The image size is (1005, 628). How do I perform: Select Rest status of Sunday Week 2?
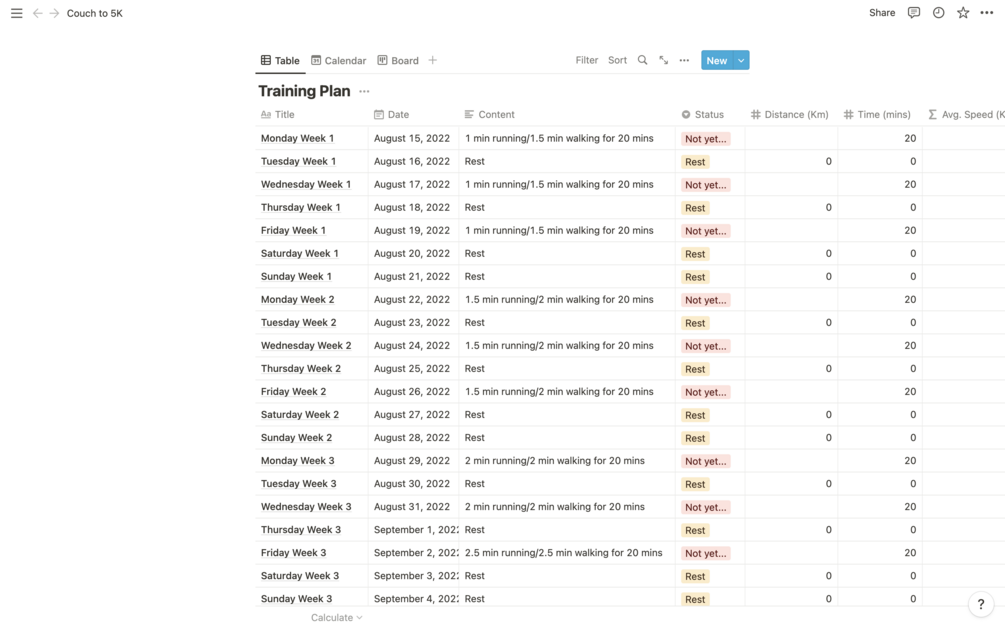pyautogui.click(x=695, y=438)
